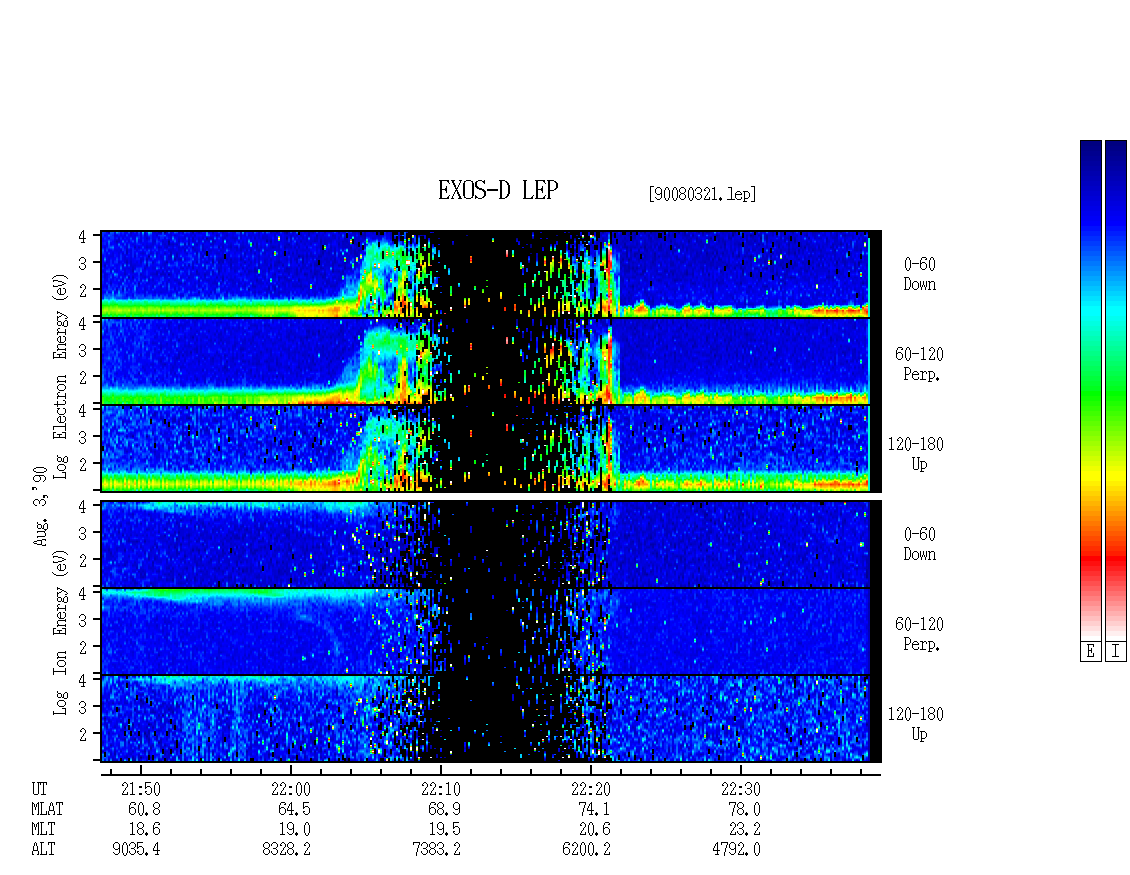
Task: Click the UT time value "22:20"
Action: pos(591,789)
